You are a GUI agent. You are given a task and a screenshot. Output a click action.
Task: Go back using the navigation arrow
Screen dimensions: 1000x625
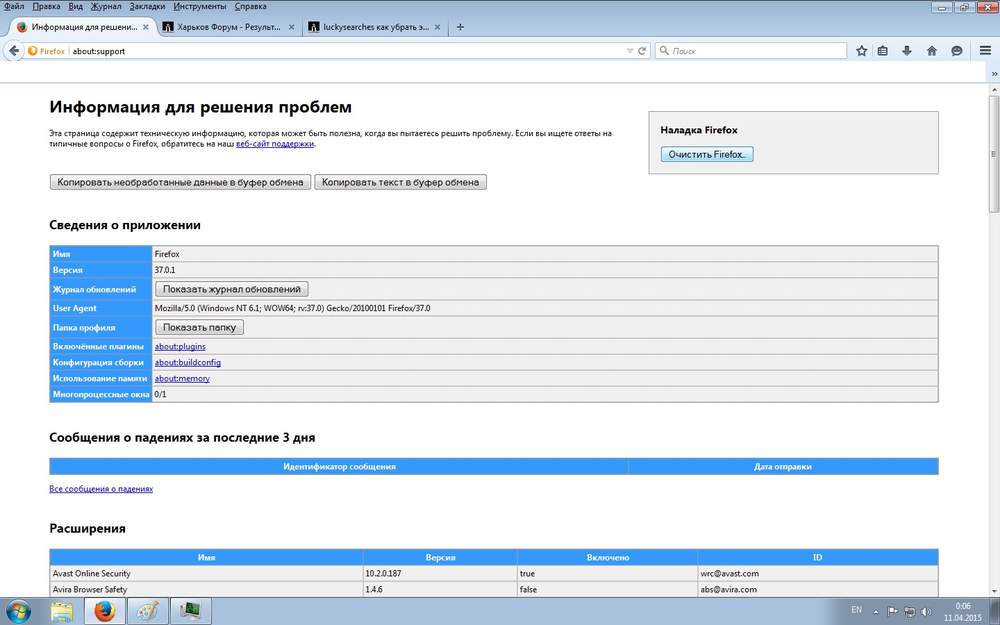(13, 51)
